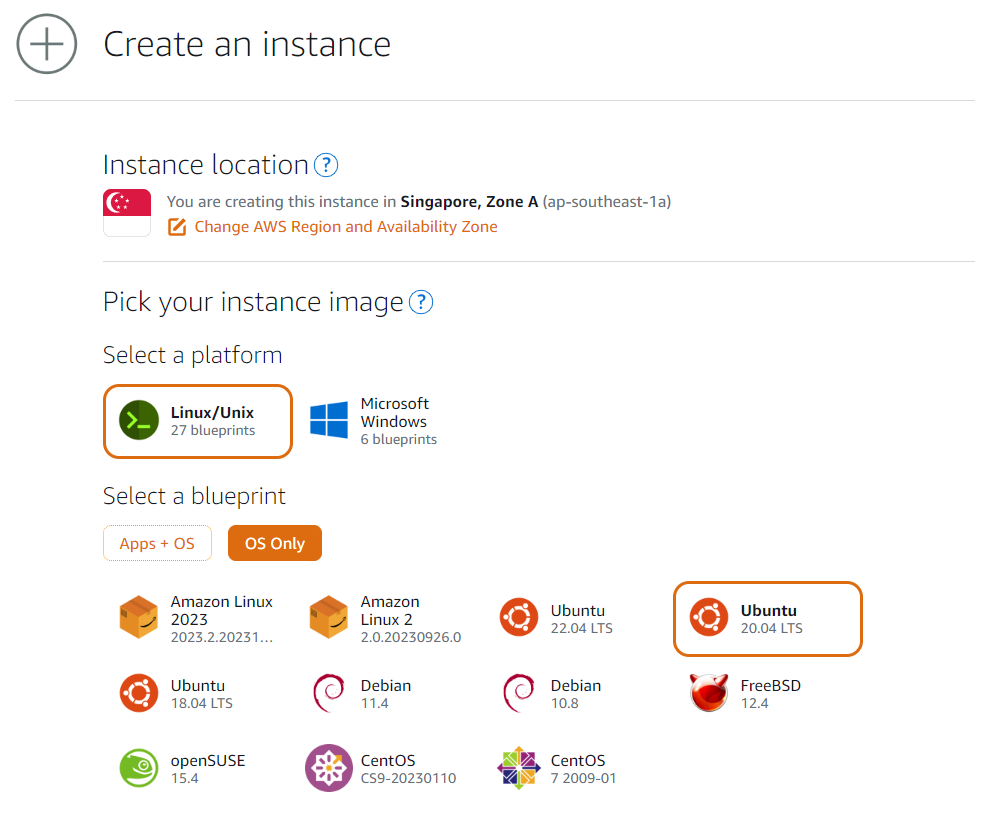Select the Amazon Linux 2 blueprint icon

(x=329, y=618)
